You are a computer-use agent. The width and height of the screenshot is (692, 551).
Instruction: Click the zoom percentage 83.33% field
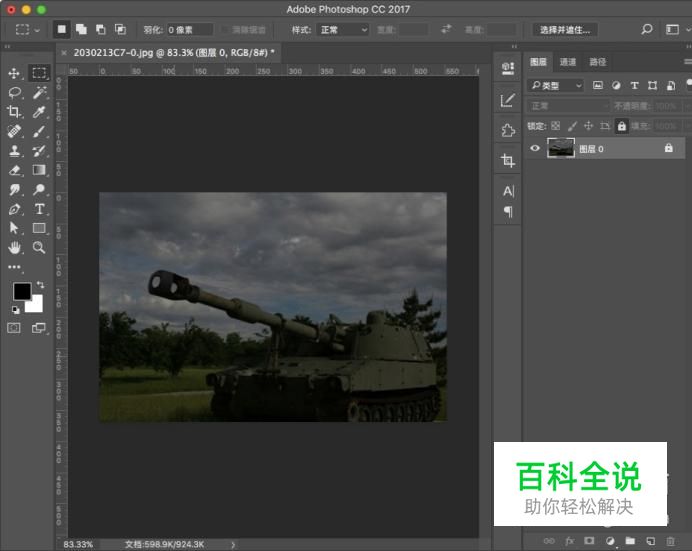point(78,544)
